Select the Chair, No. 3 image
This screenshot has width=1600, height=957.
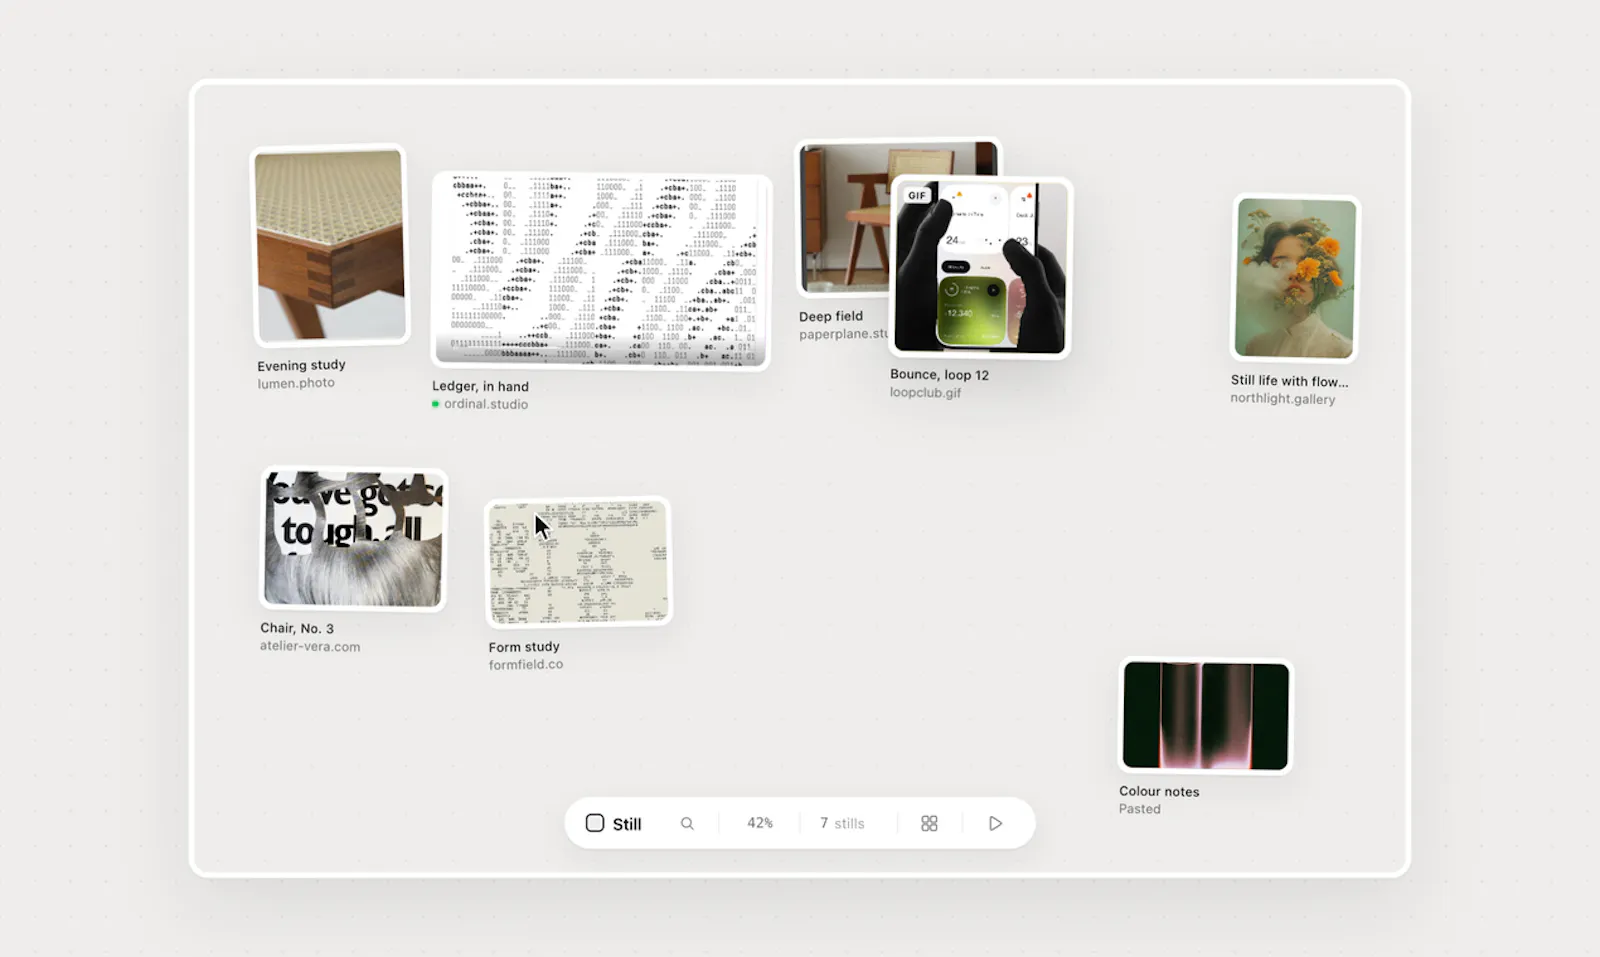click(x=353, y=539)
